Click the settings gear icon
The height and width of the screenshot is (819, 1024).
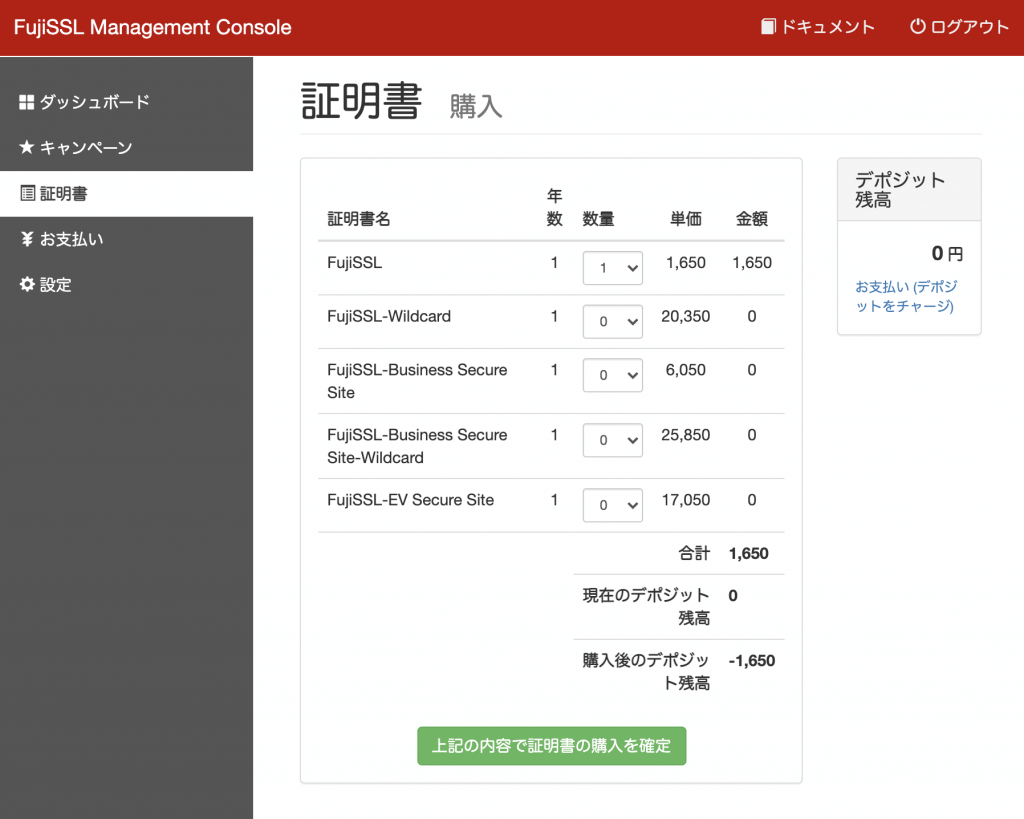click(27, 285)
